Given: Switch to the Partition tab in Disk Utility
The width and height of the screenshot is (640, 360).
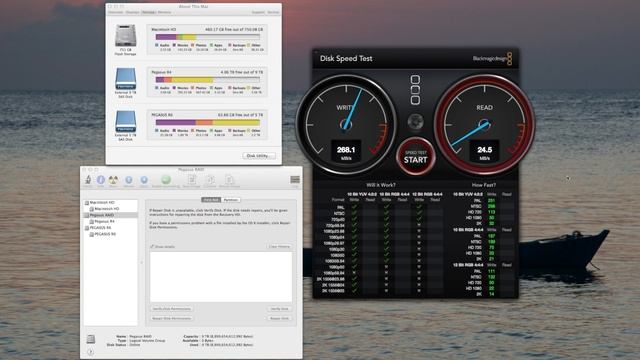Looking at the screenshot, I should click(231, 200).
